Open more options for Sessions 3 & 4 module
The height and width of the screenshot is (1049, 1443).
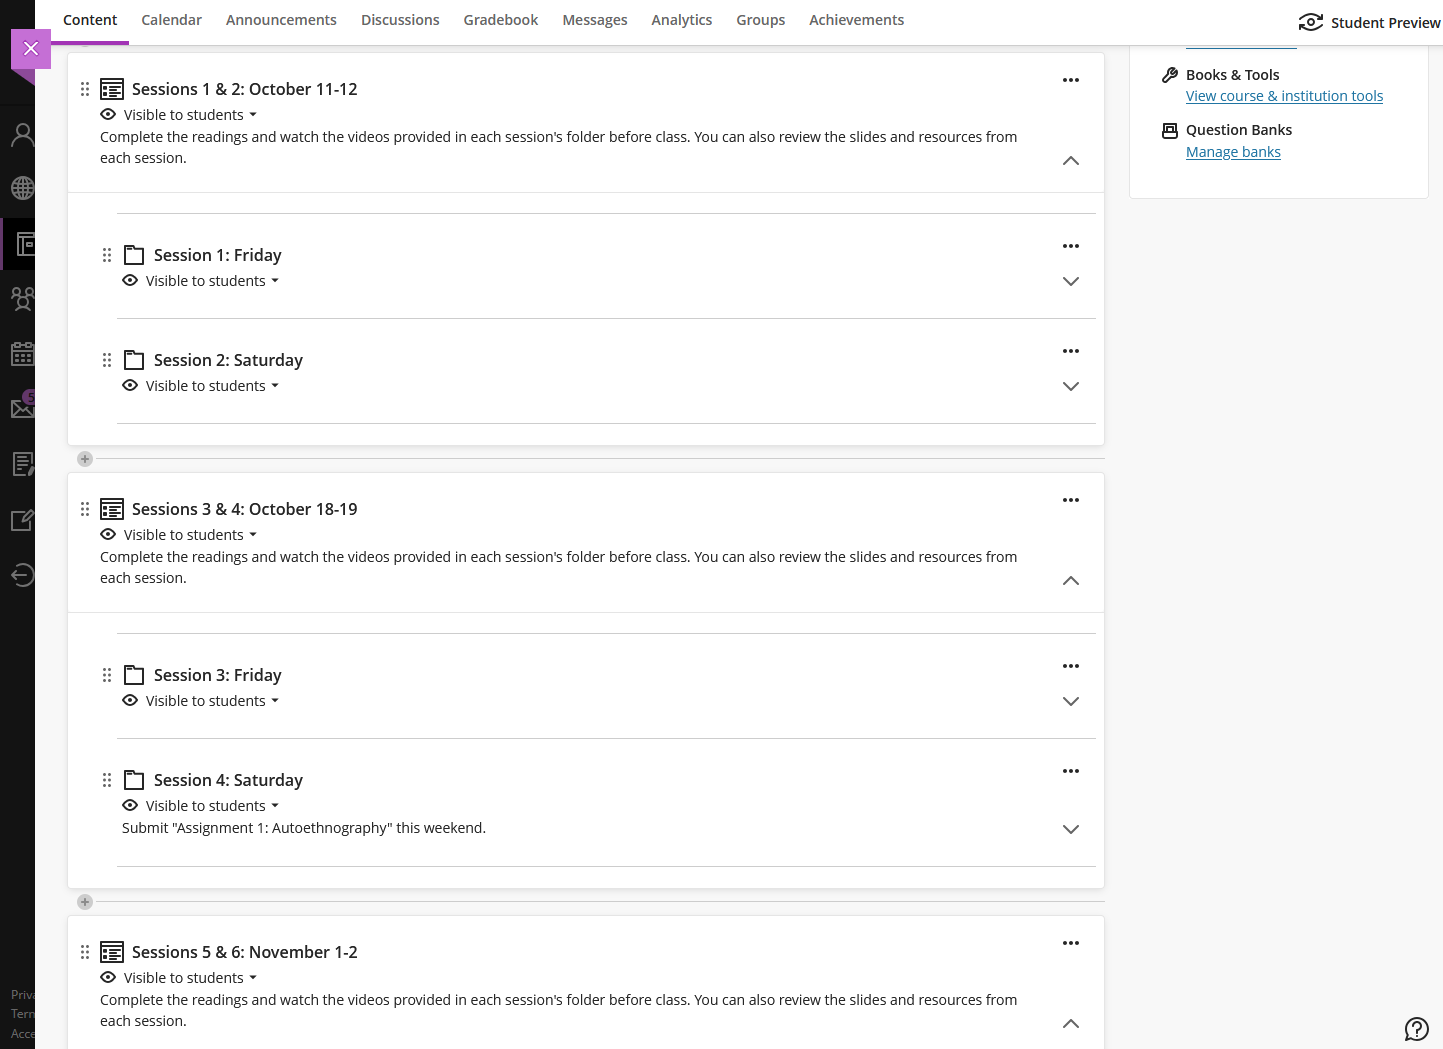(x=1070, y=500)
